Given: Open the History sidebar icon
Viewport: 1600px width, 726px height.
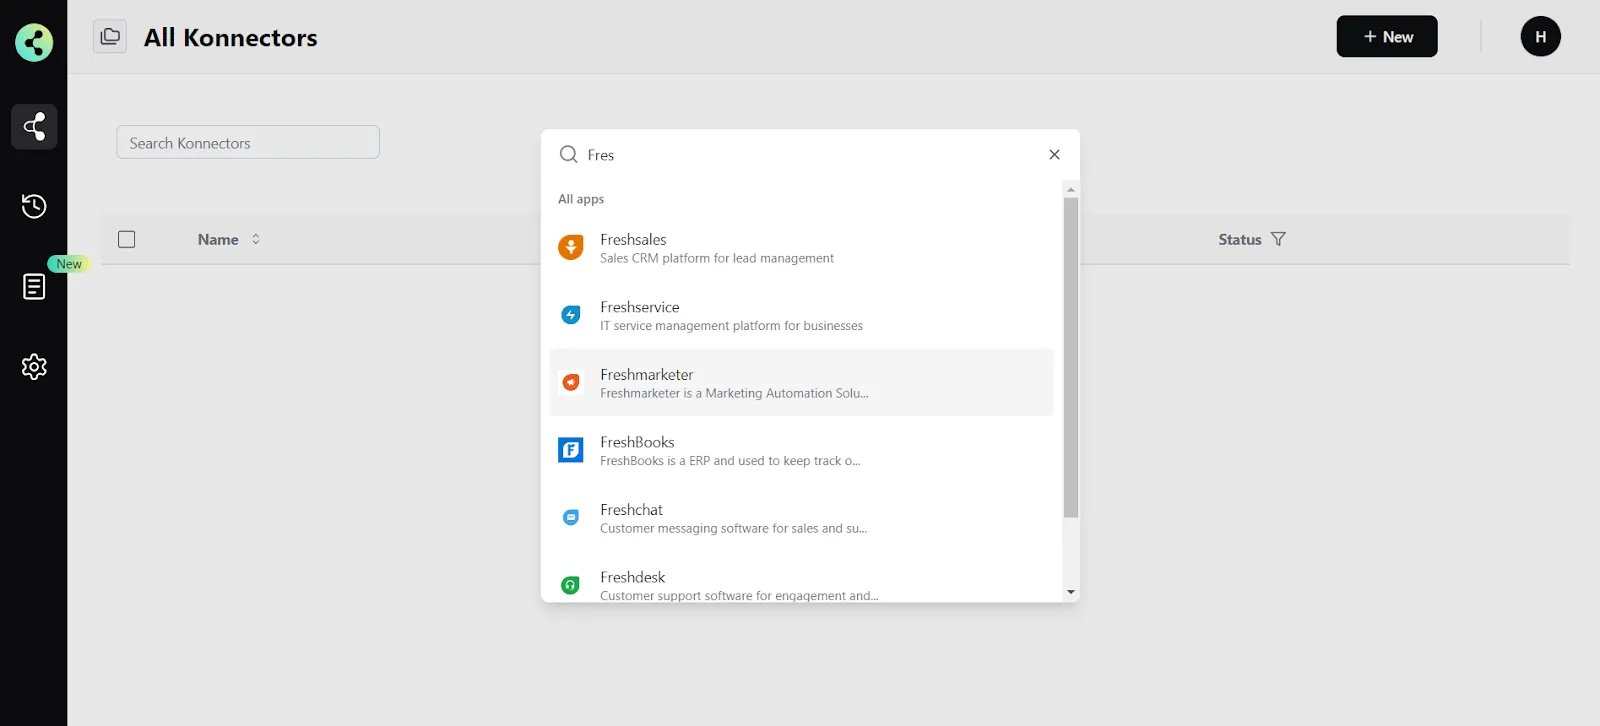Looking at the screenshot, I should (x=34, y=206).
